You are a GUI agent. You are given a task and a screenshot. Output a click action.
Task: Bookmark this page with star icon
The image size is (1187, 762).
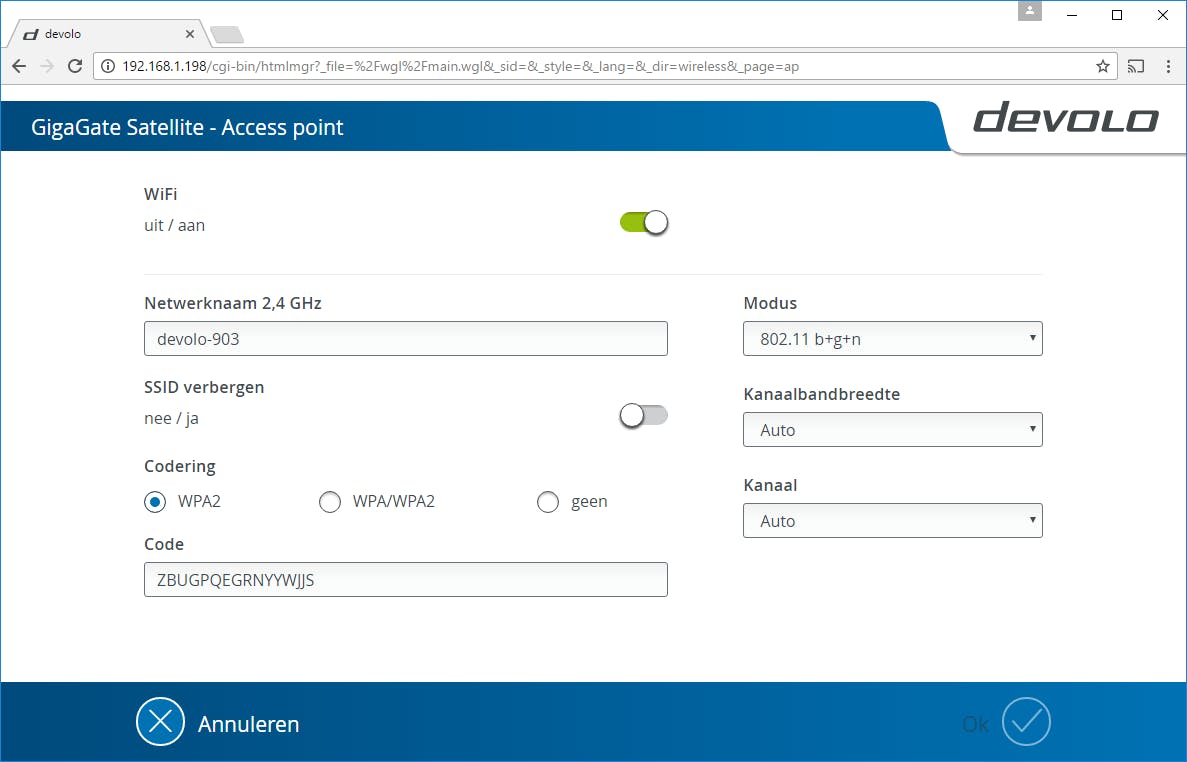tap(1103, 67)
